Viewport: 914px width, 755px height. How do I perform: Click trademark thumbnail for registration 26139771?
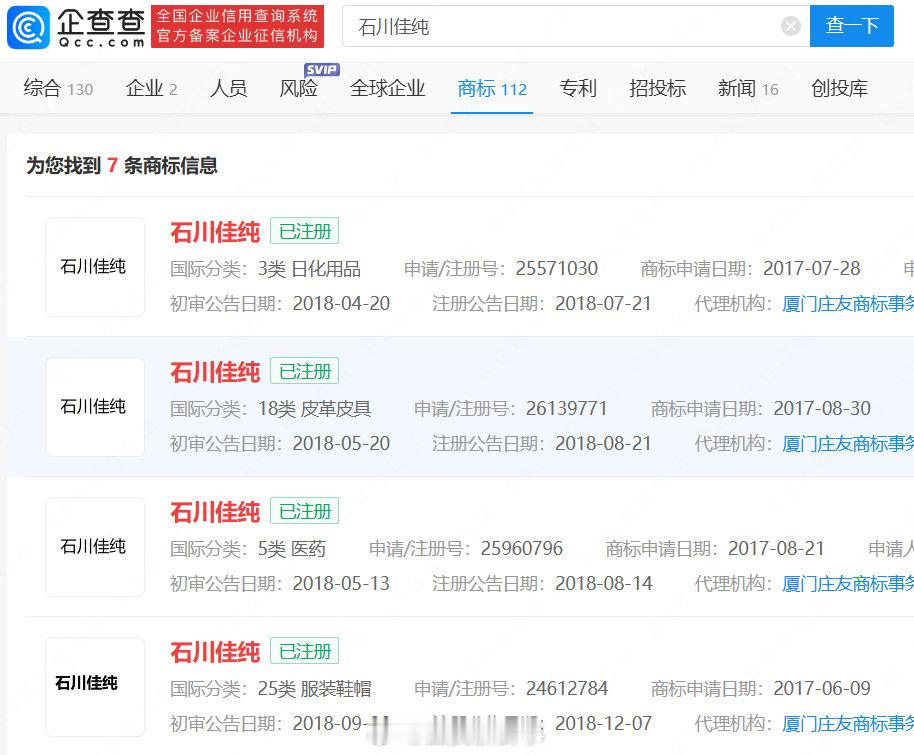95,407
